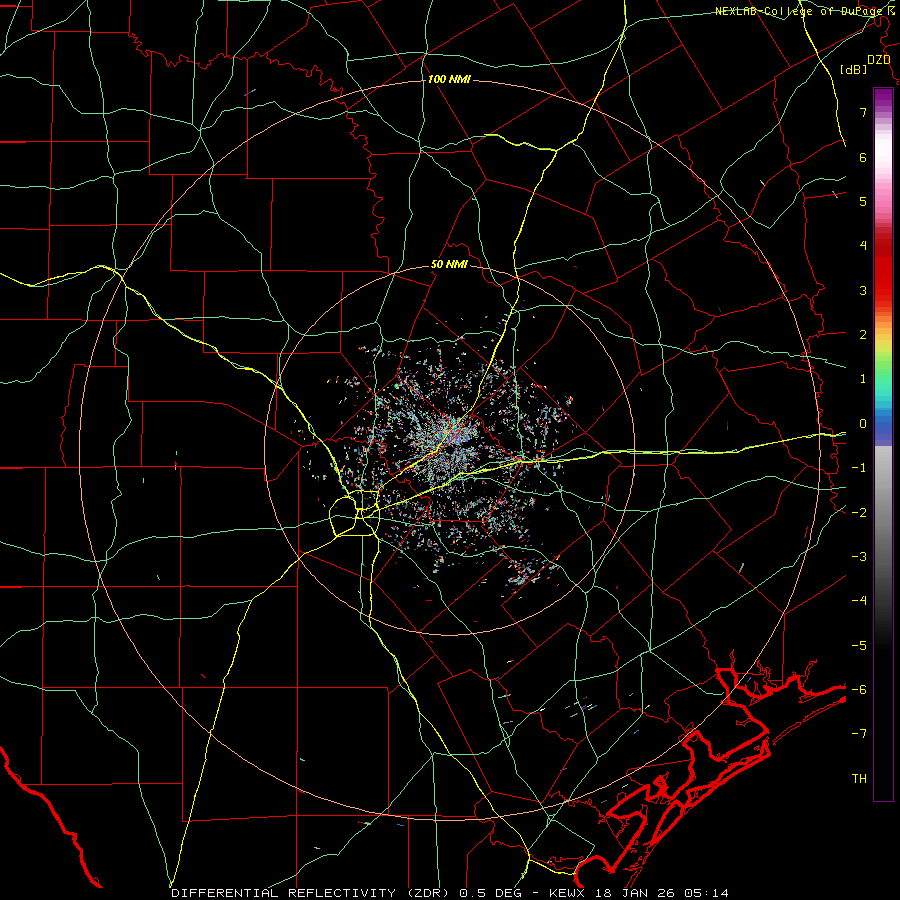
Task: Click the "-5" value on the dB scale
Action: (859, 646)
